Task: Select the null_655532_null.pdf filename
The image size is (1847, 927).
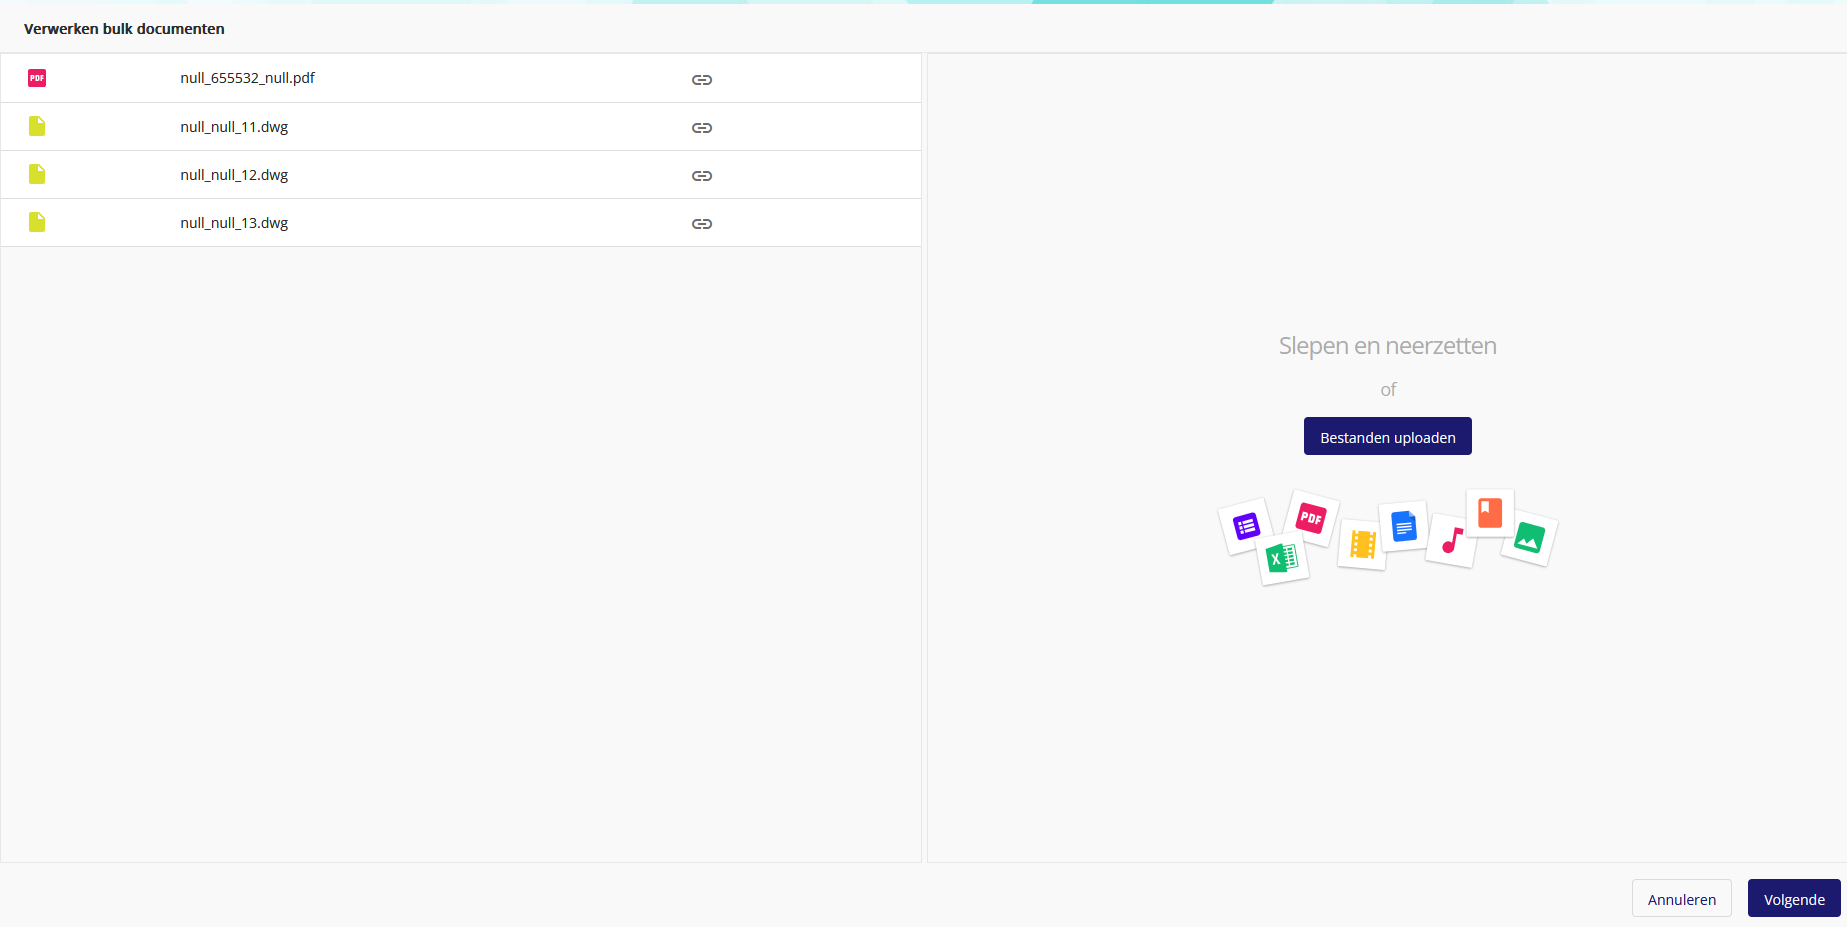Action: point(247,78)
